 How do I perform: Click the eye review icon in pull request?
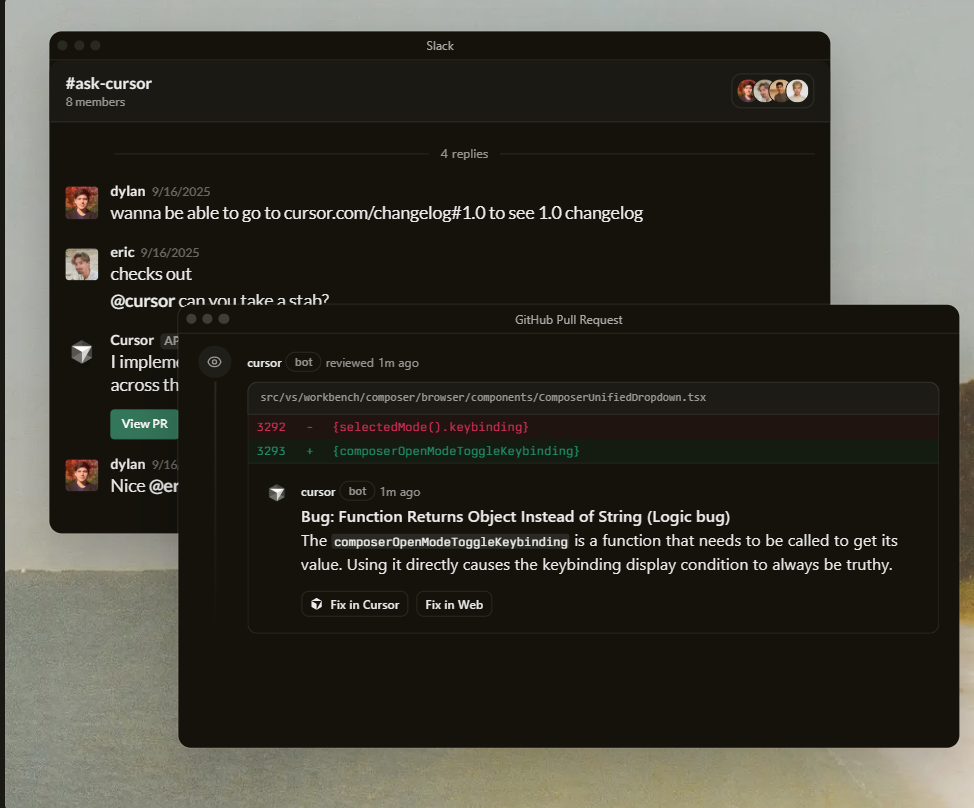tap(214, 362)
